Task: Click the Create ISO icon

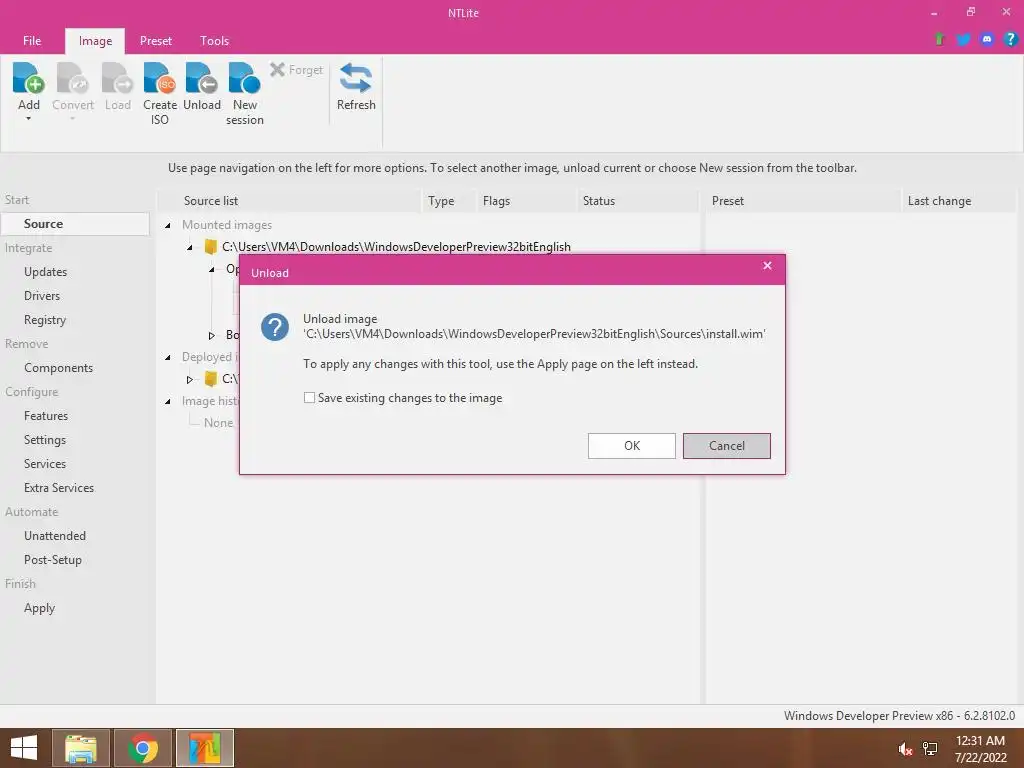Action: coord(159,78)
